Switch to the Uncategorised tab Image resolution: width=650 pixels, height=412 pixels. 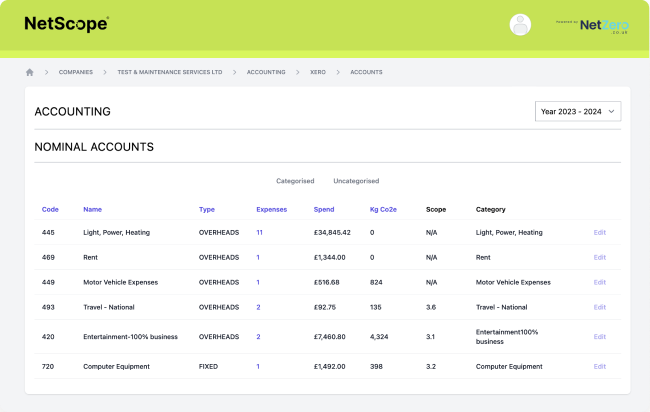[356, 181]
